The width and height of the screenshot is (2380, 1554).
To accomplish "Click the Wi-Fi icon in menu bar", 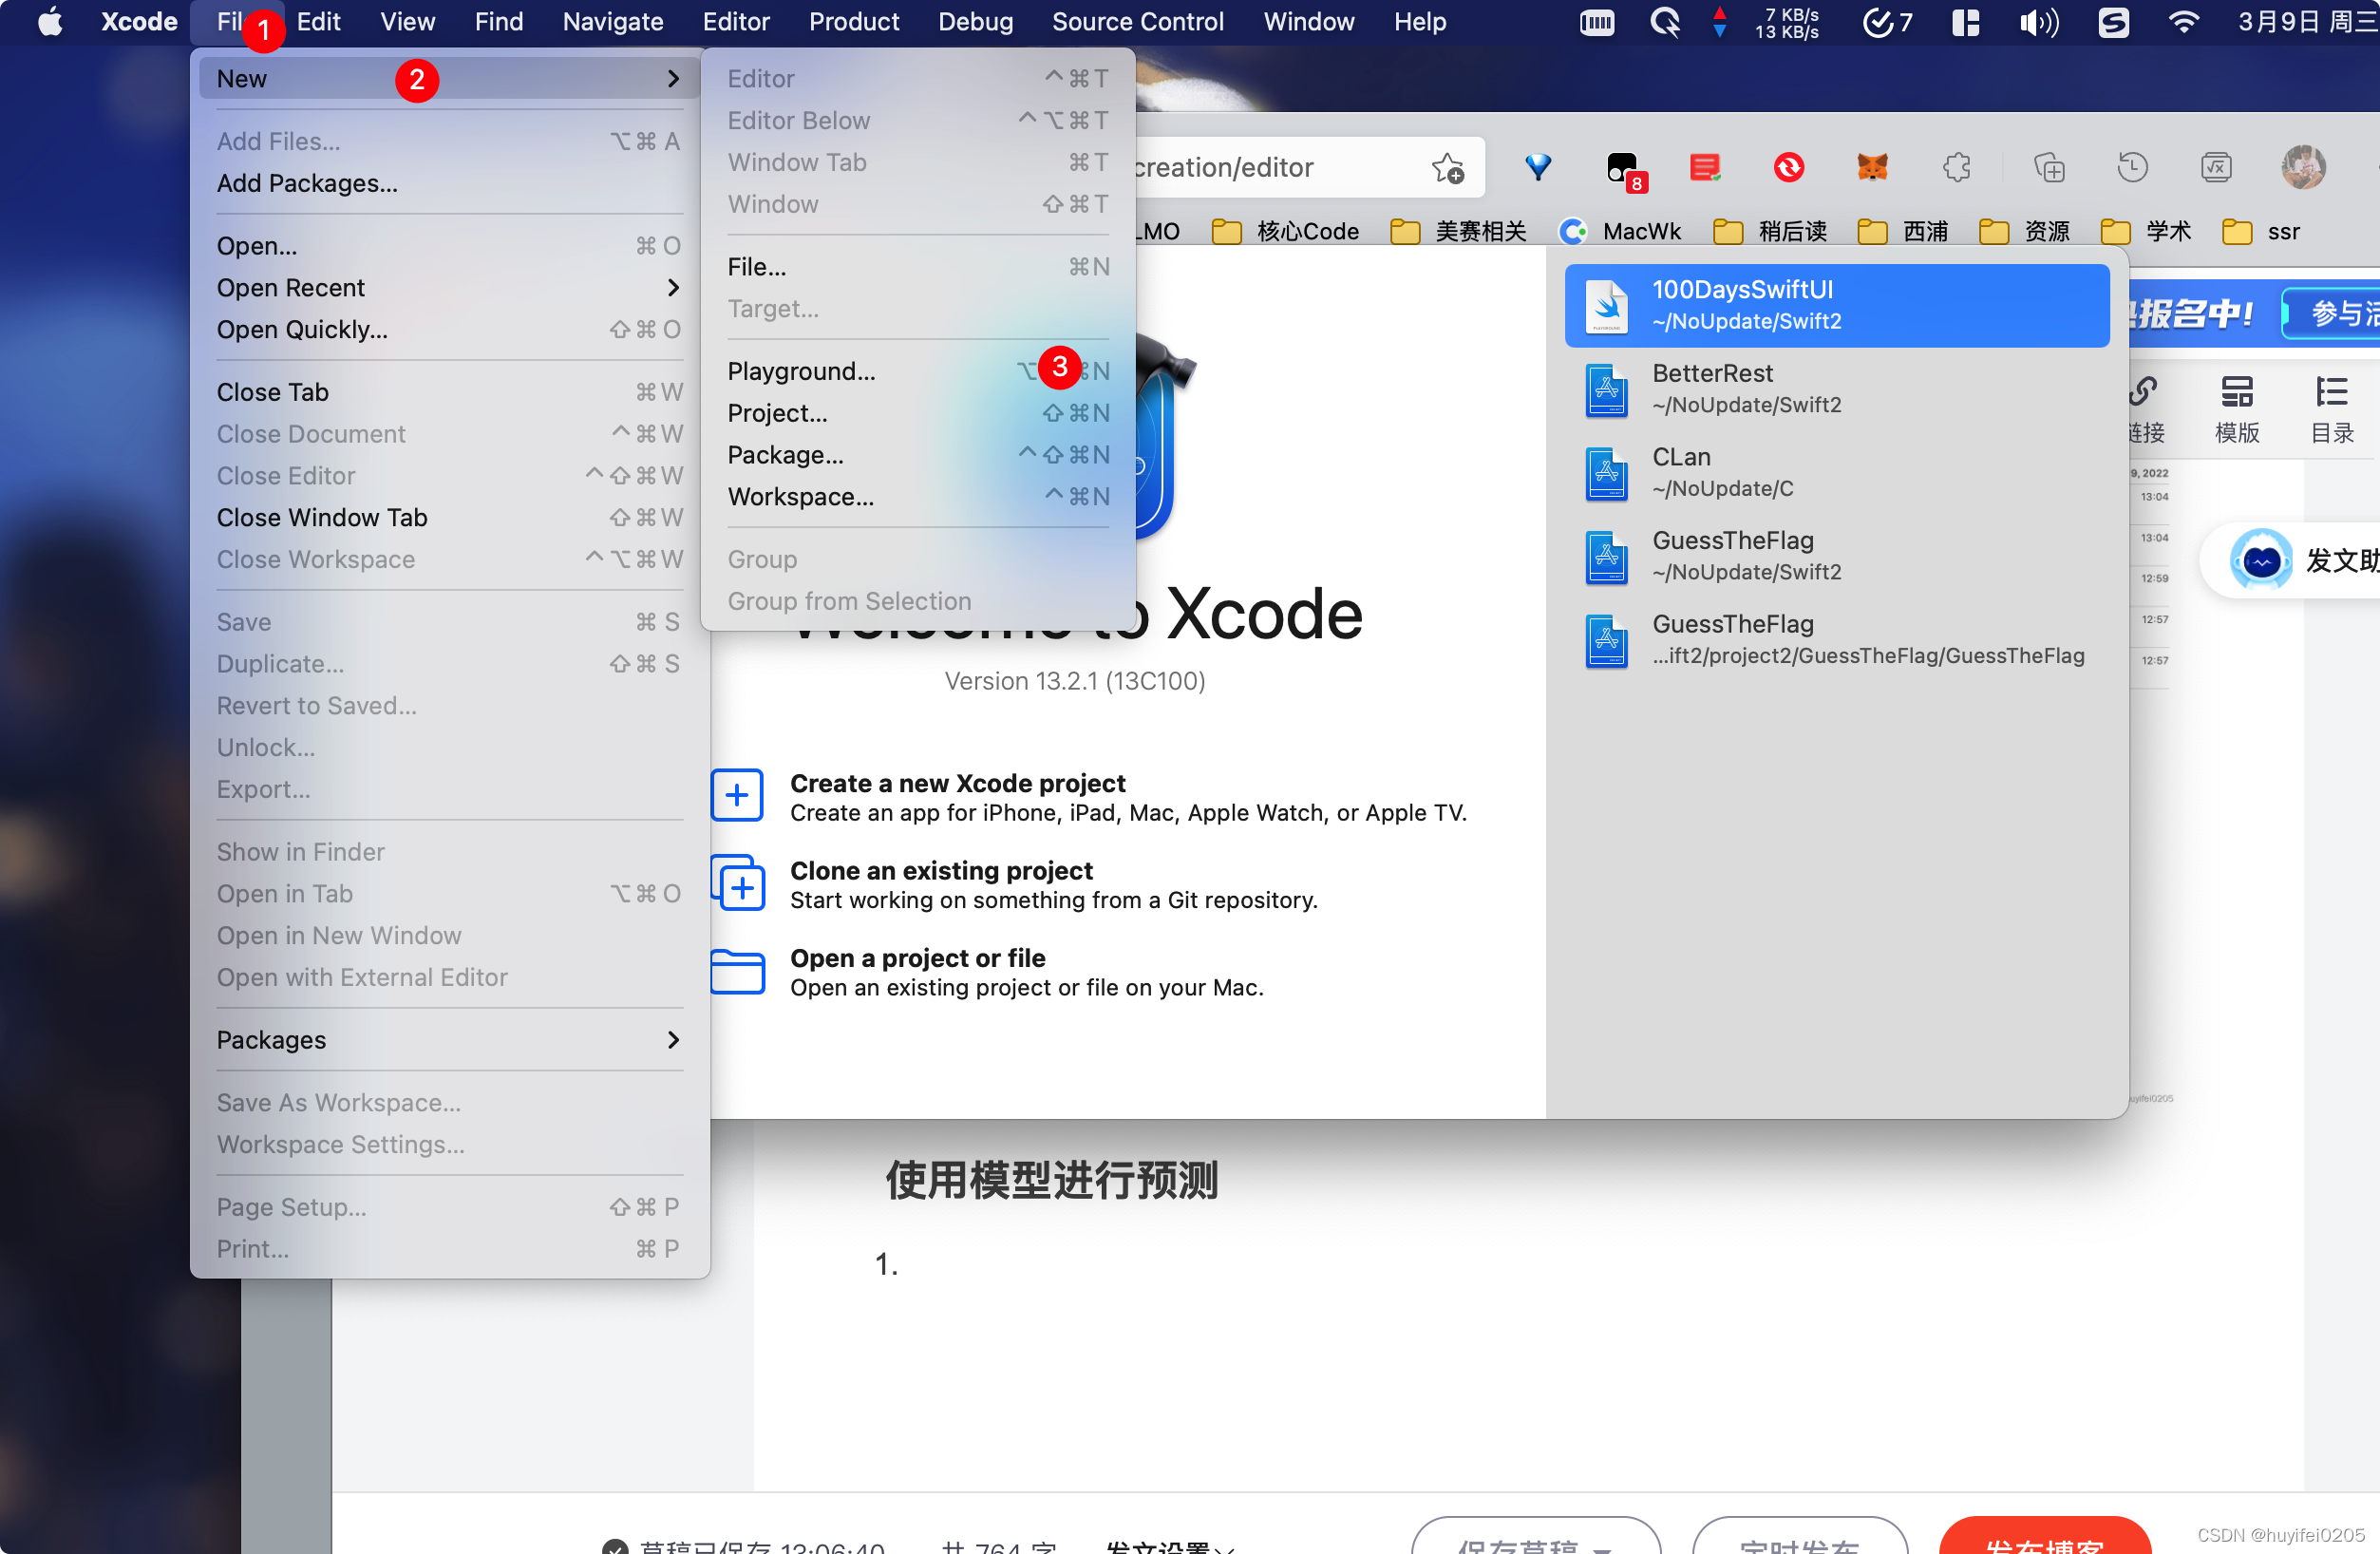I will (x=2184, y=21).
